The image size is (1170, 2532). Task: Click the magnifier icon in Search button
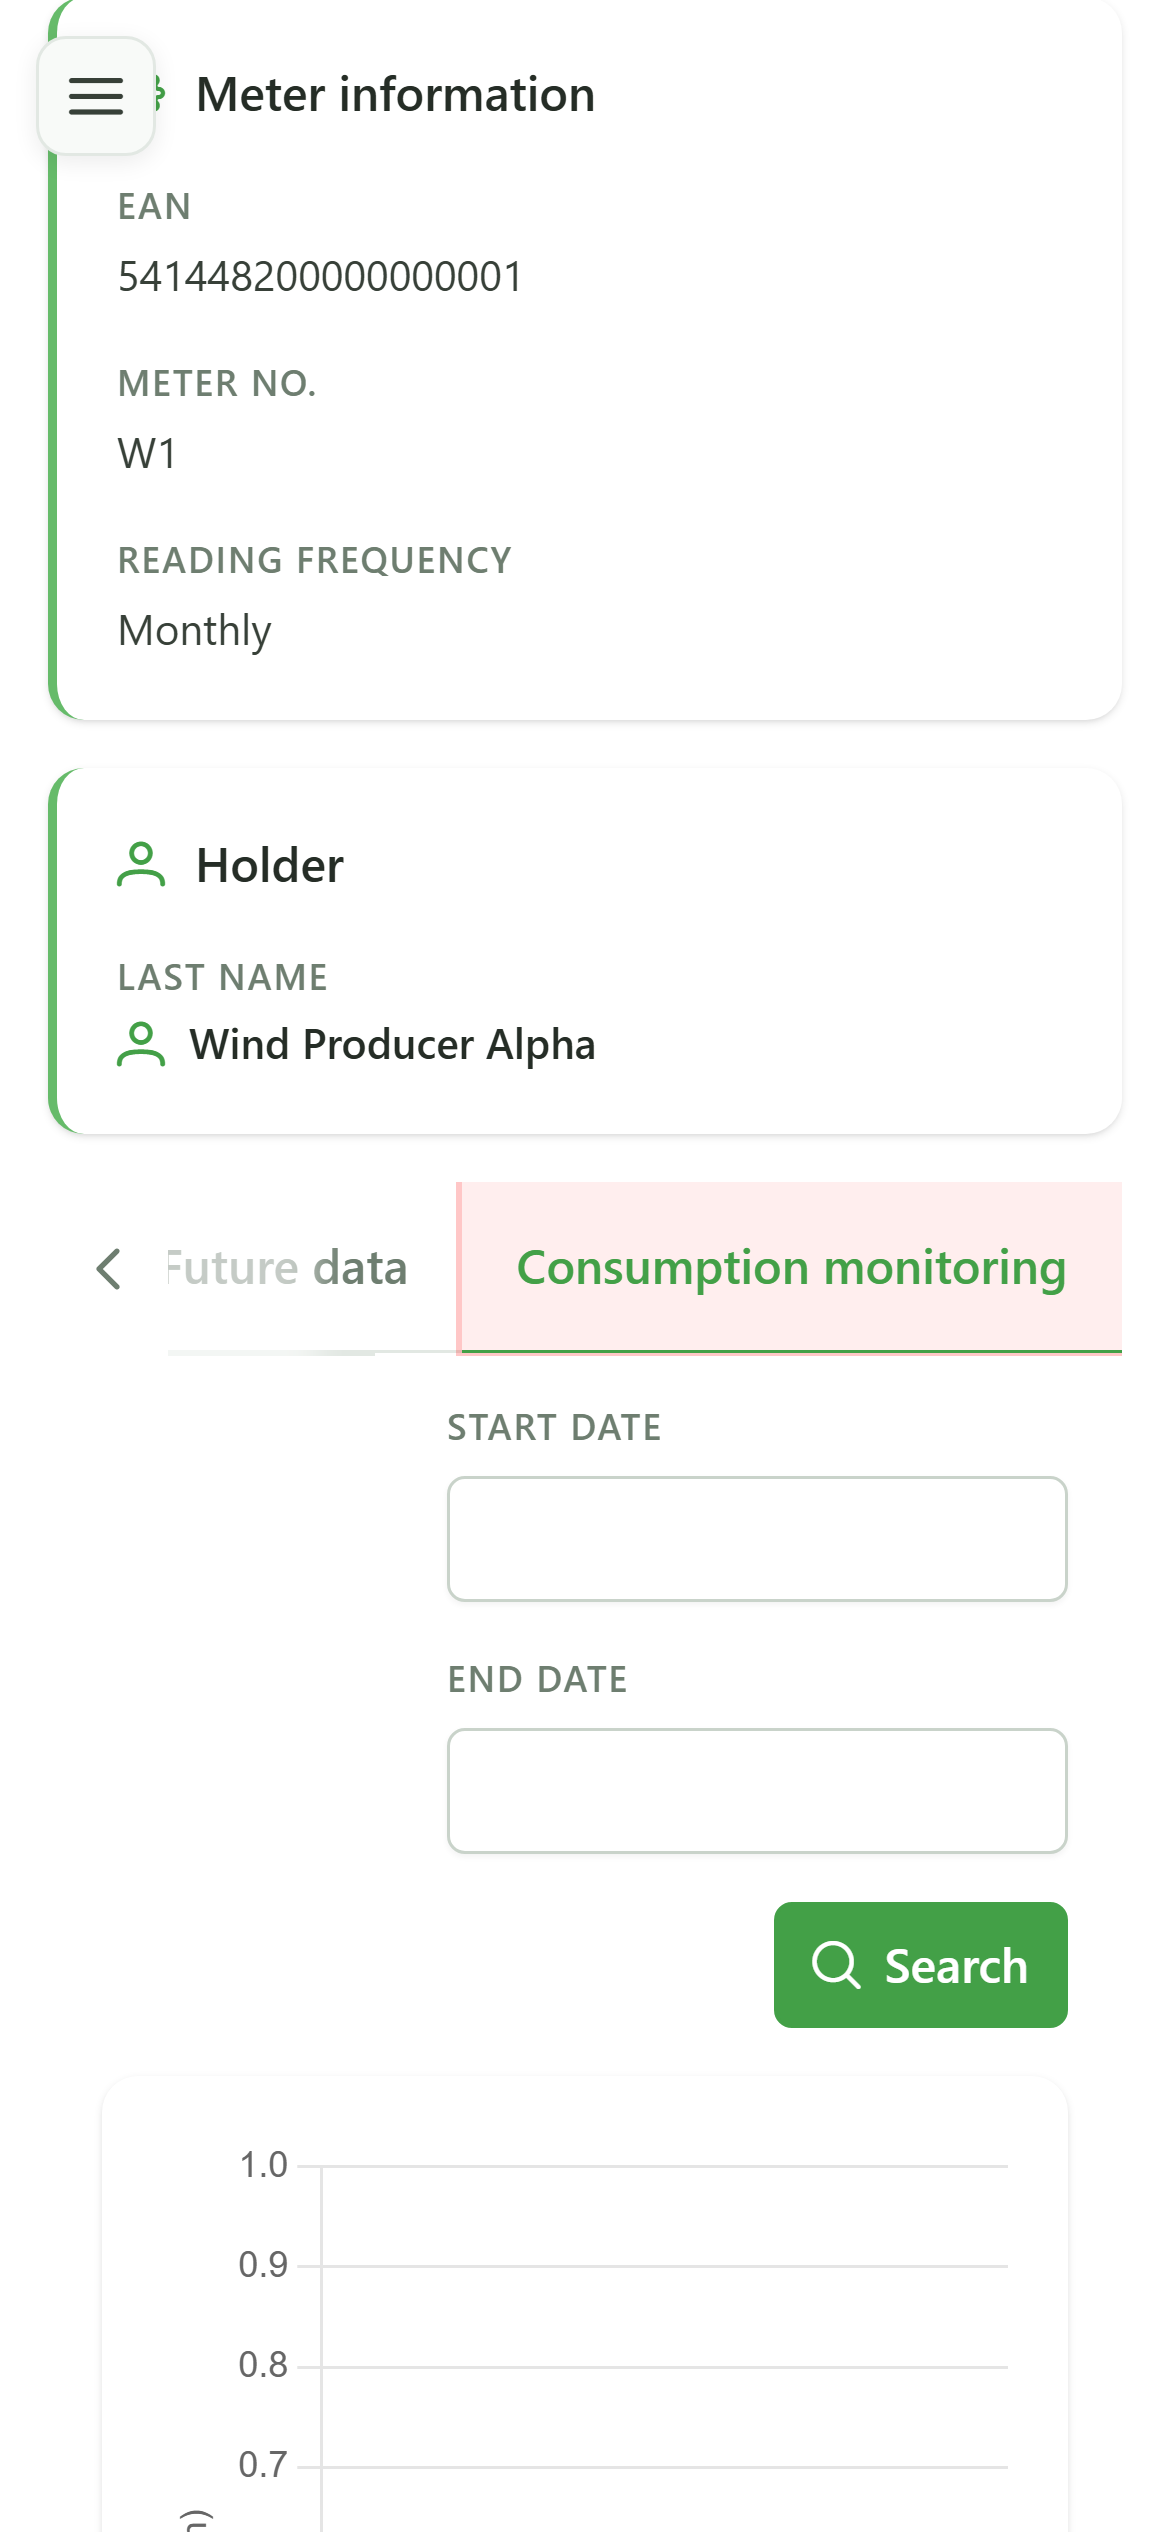836,1965
